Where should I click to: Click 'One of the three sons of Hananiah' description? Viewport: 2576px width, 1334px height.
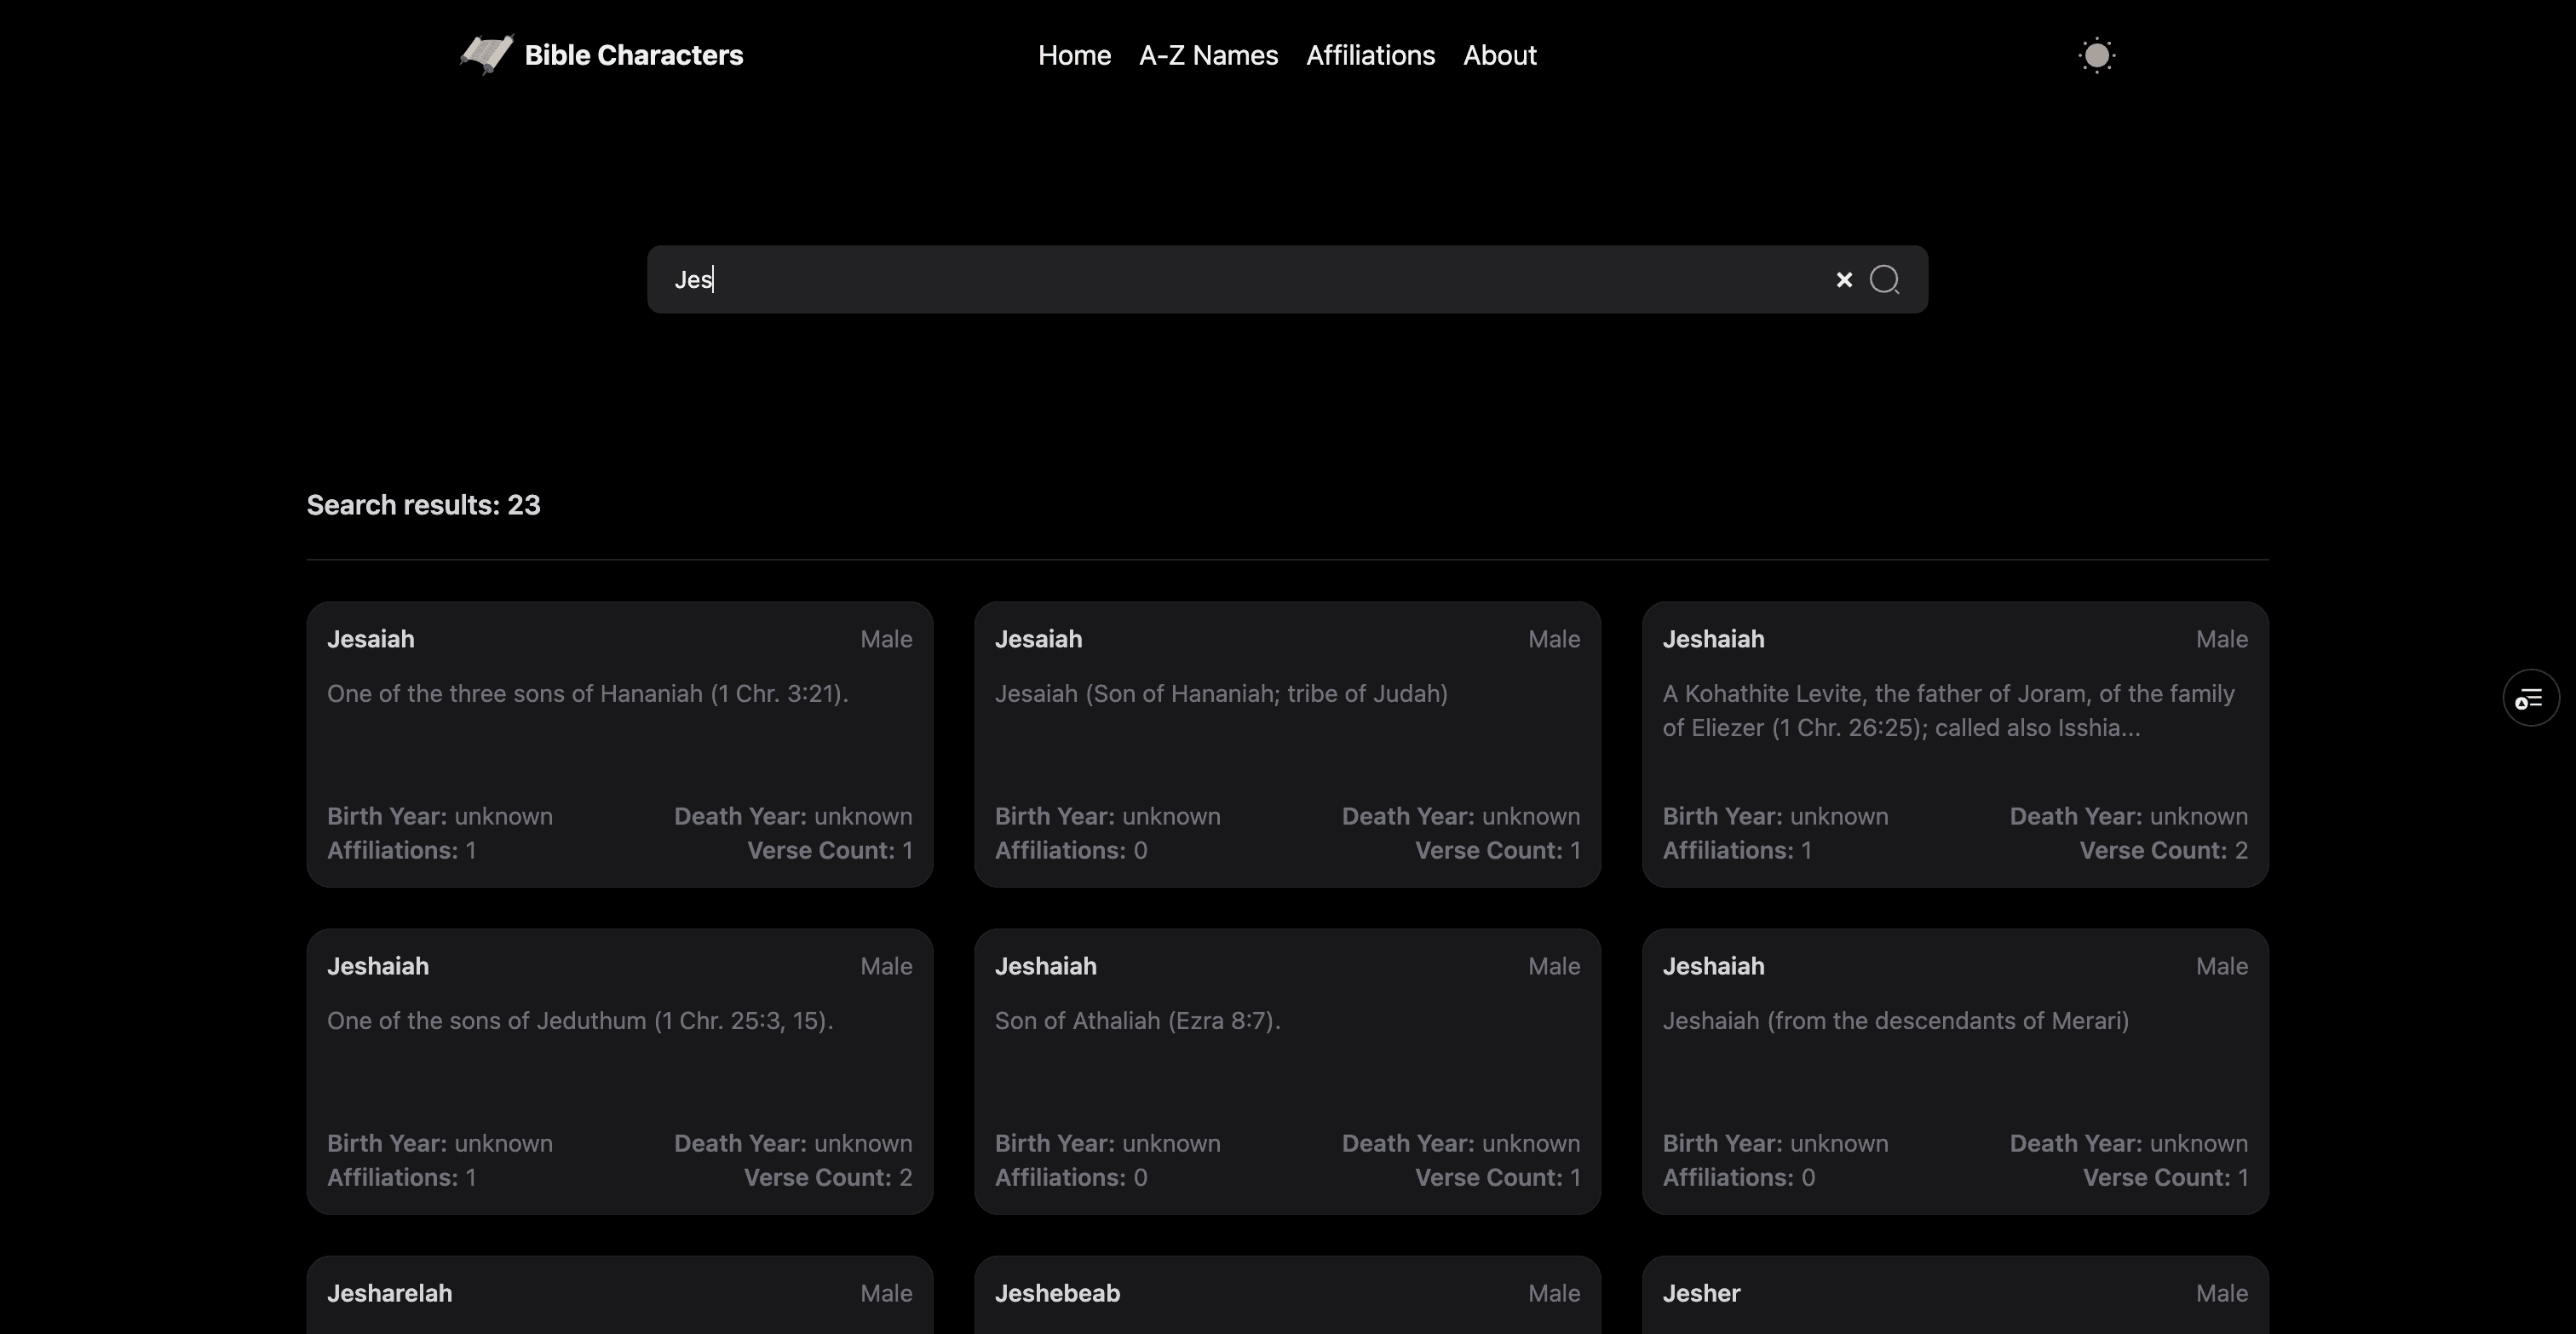coord(587,693)
